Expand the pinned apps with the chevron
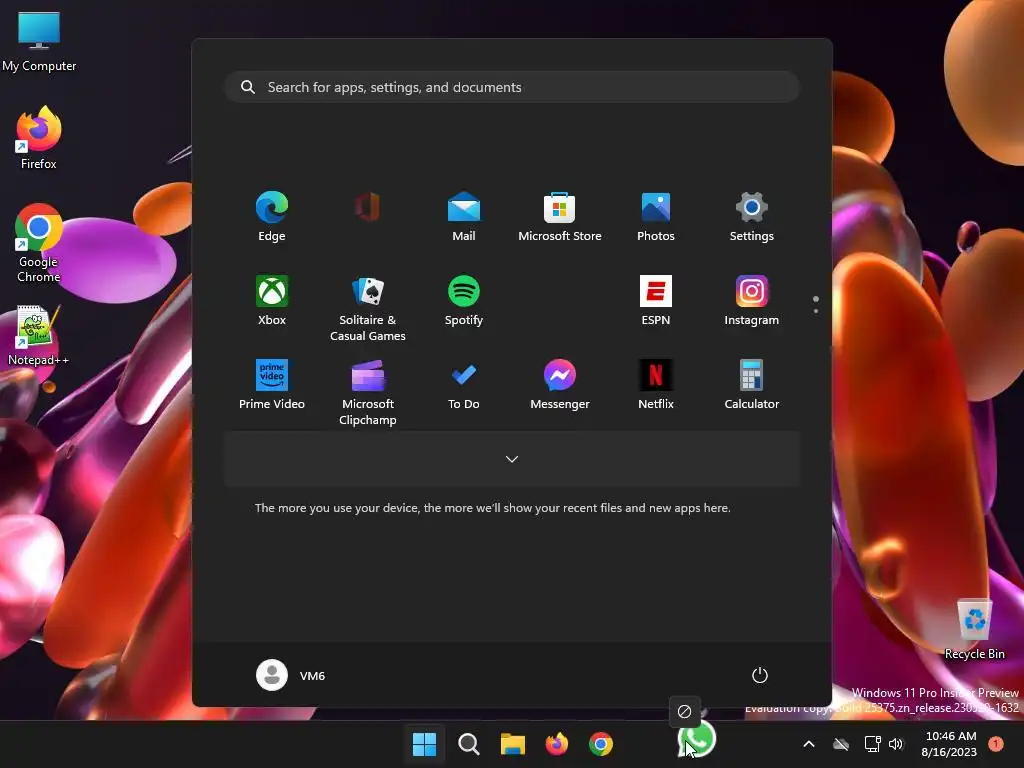Screen dimensions: 1024x768 512,459
